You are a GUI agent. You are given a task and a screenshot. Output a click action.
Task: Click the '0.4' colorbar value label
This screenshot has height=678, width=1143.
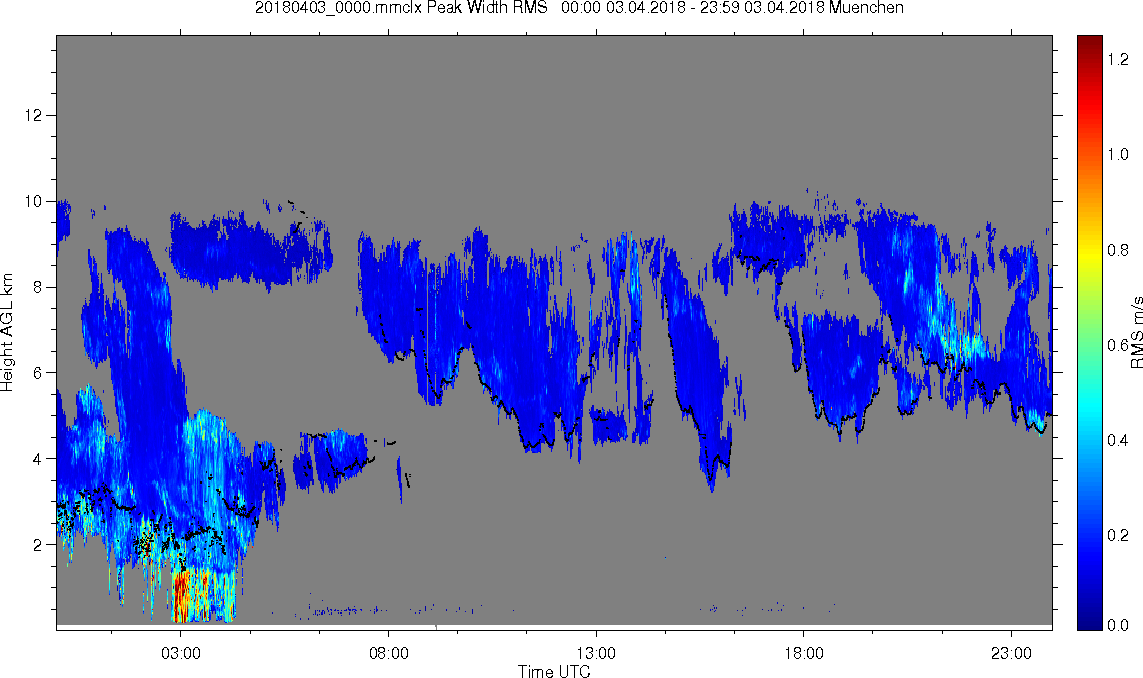(x=1117, y=440)
